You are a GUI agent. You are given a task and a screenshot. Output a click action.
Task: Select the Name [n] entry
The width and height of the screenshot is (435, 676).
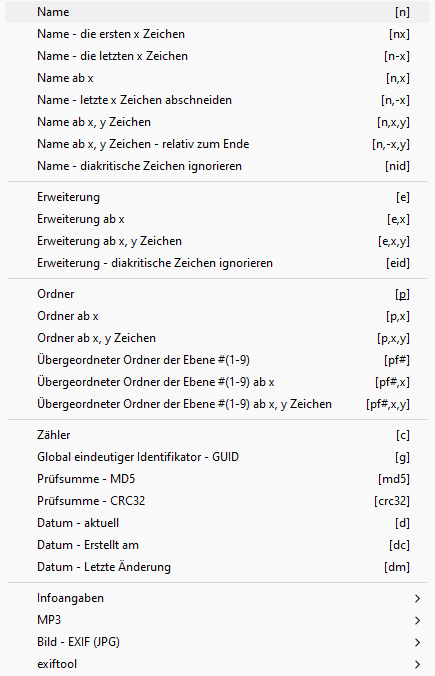(x=217, y=12)
